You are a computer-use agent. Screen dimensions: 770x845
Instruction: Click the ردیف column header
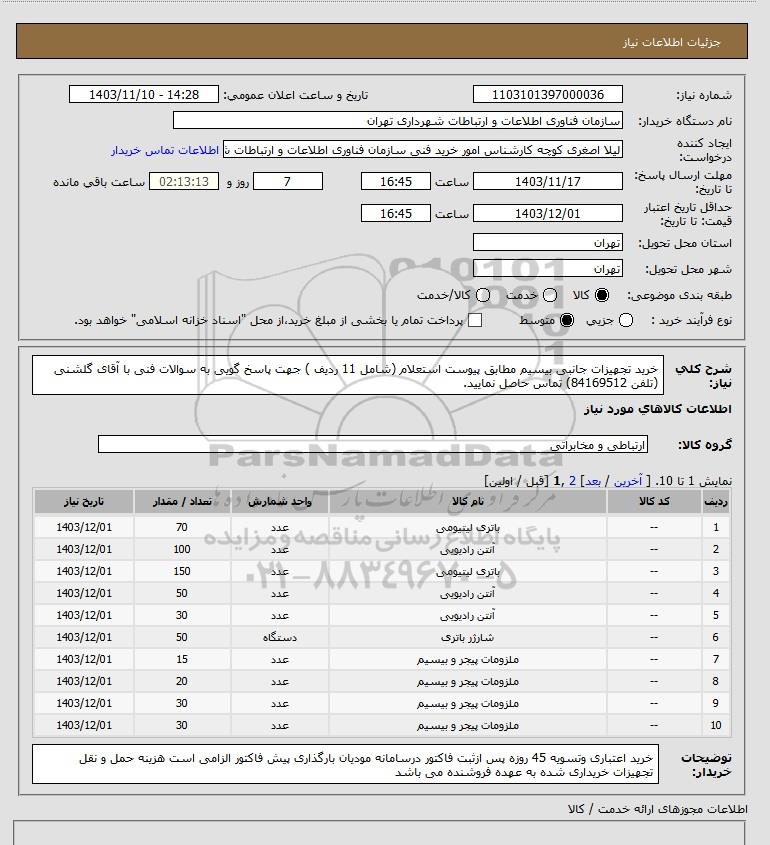pyautogui.click(x=716, y=502)
